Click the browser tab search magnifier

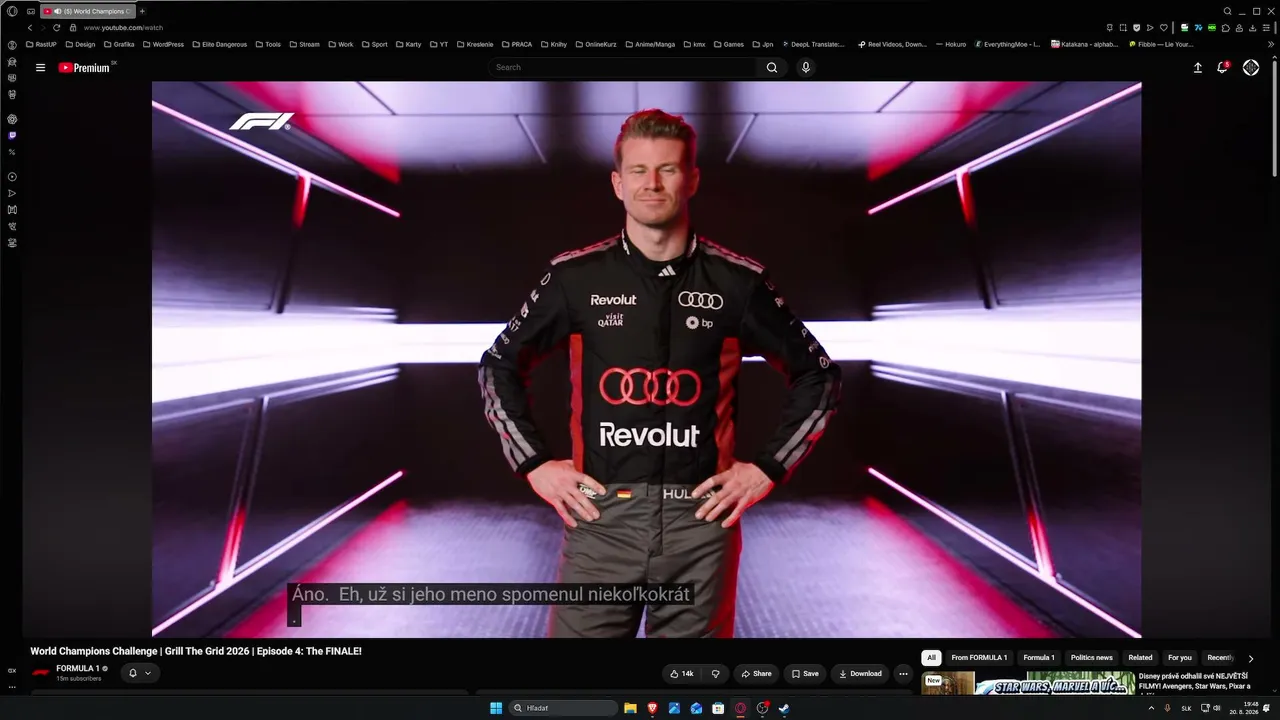click(1227, 11)
